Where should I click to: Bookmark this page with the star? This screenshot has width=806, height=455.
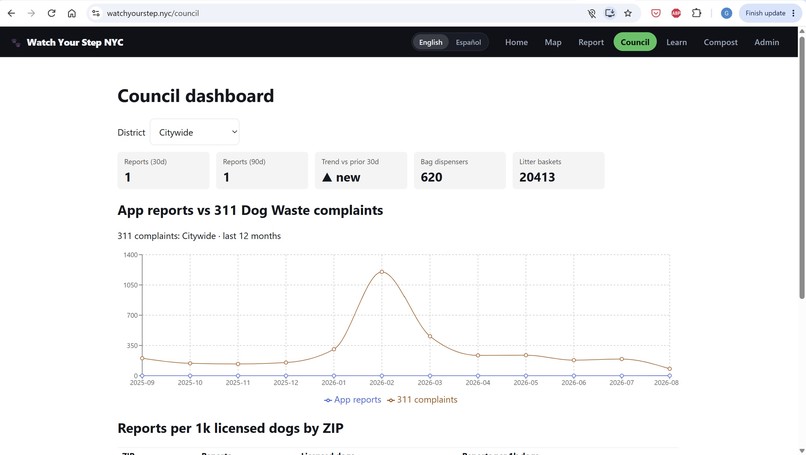pyautogui.click(x=628, y=13)
